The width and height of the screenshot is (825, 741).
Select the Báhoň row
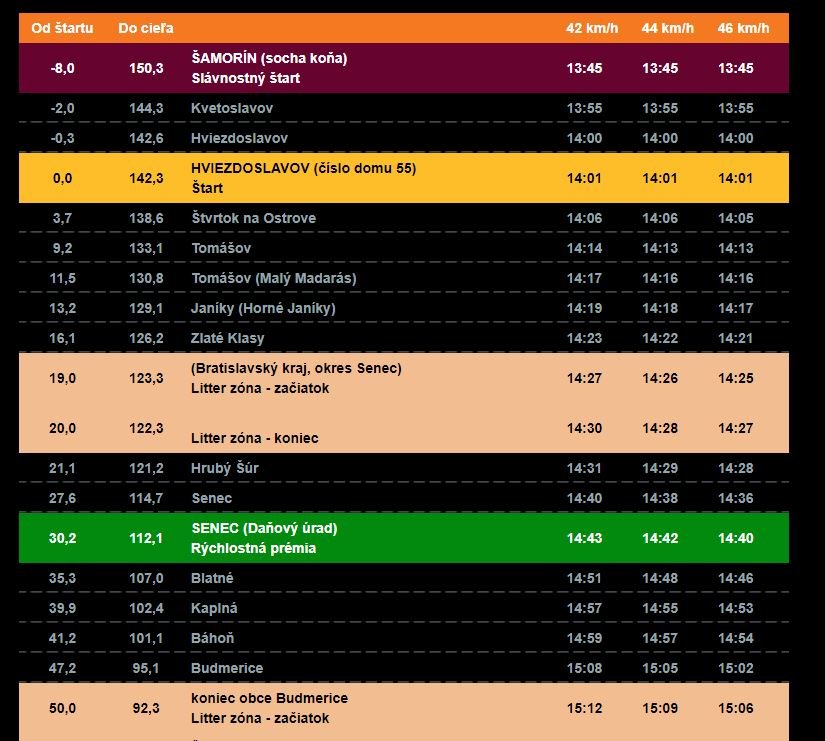tap(213, 638)
